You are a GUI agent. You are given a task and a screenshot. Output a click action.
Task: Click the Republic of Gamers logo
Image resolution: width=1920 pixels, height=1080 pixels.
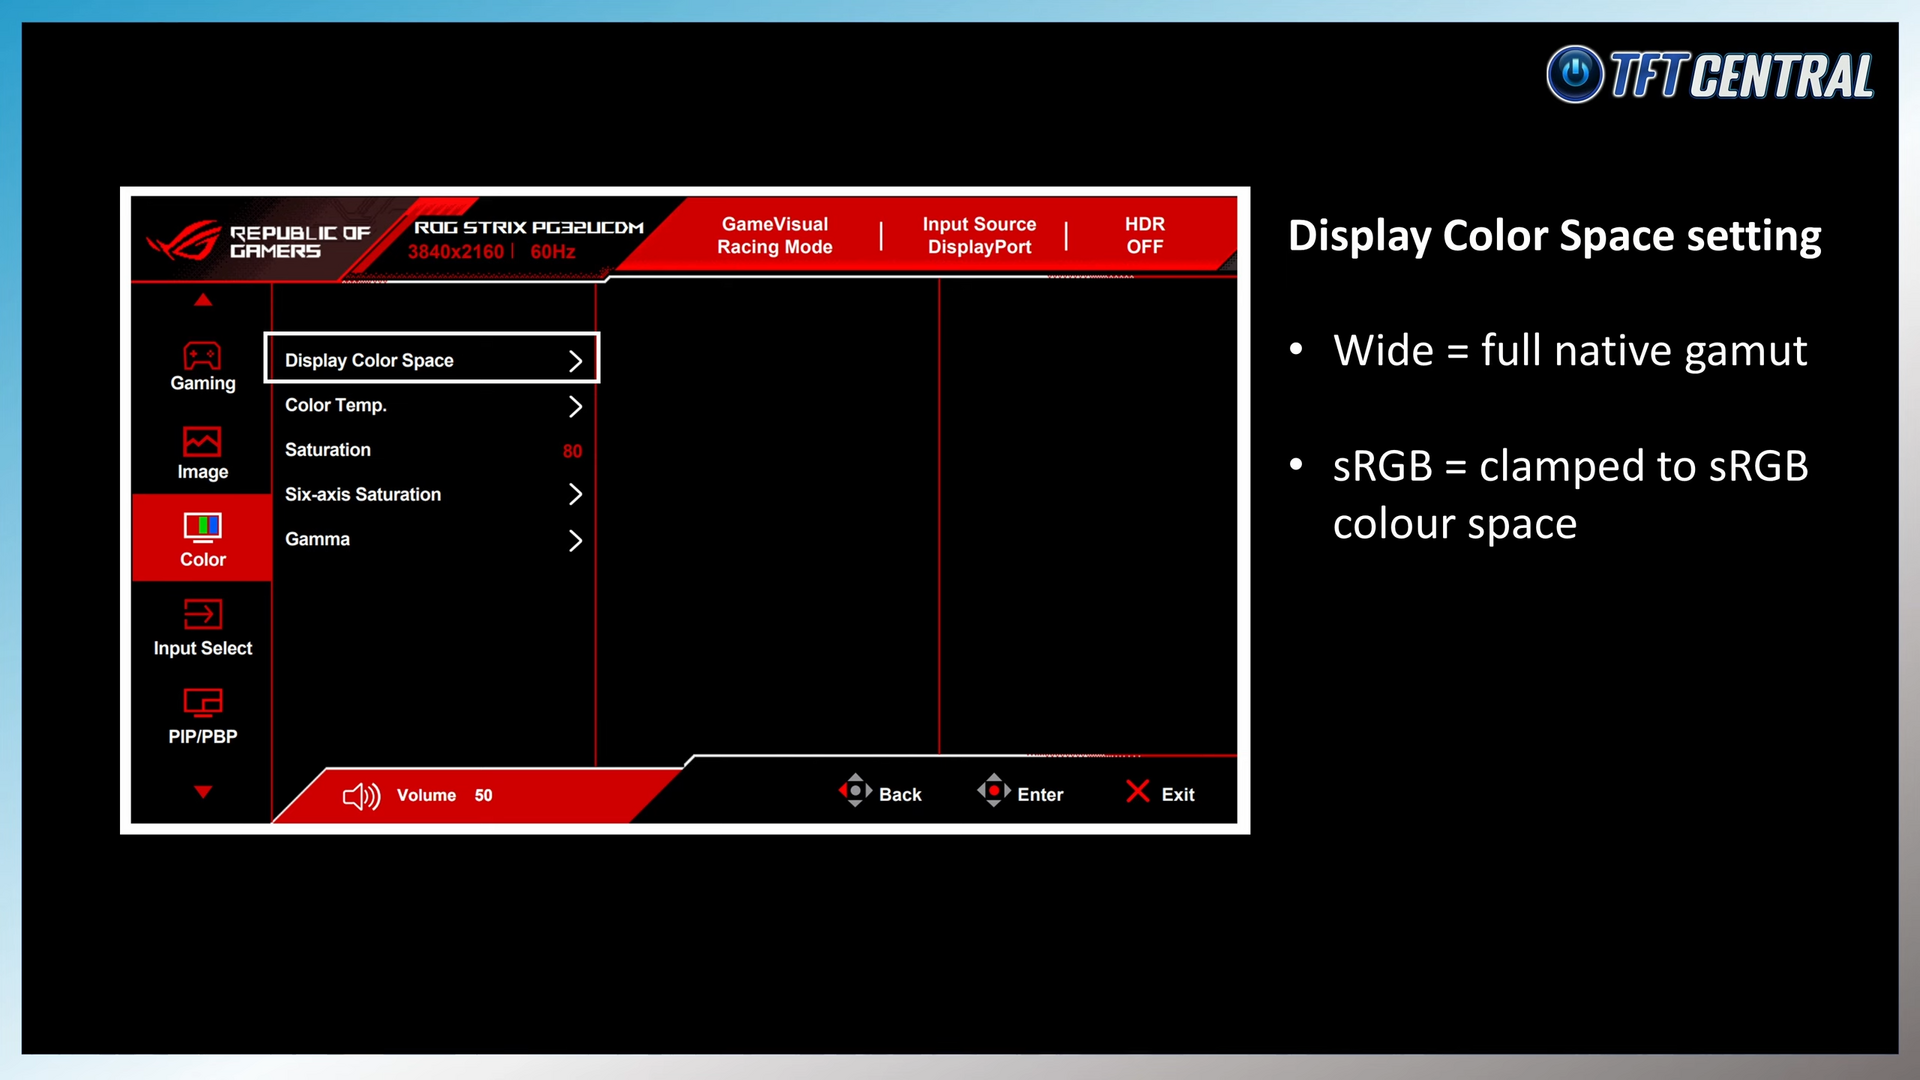tap(183, 241)
